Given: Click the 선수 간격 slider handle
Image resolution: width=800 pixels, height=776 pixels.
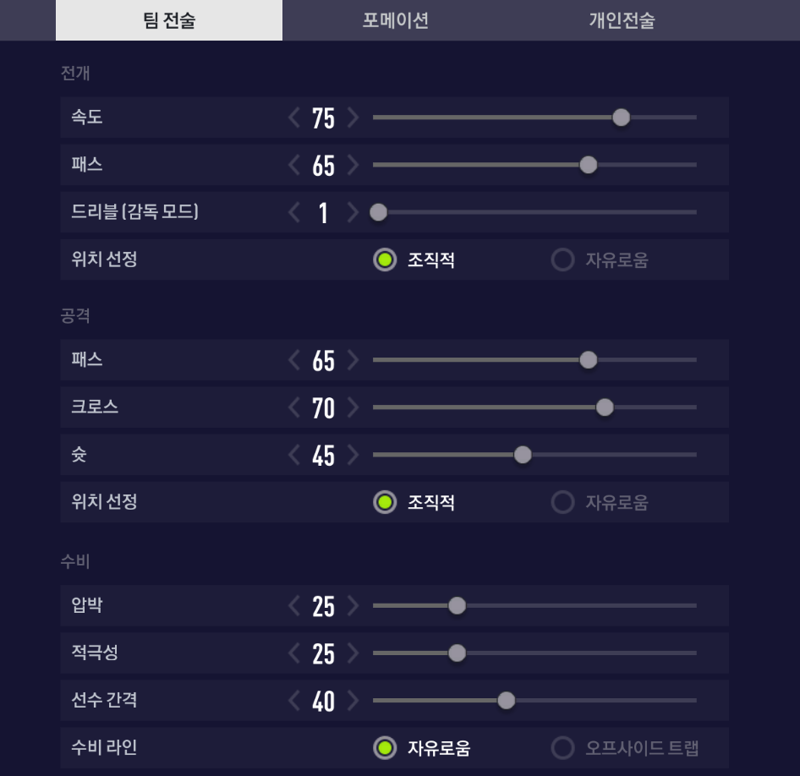Looking at the screenshot, I should [x=506, y=701].
